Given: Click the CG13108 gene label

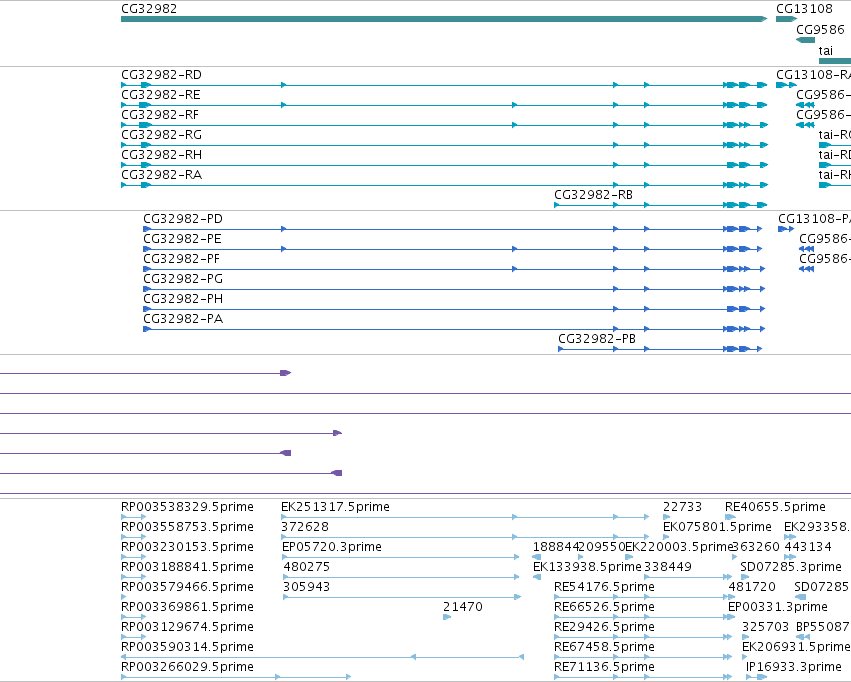Looking at the screenshot, I should pyautogui.click(x=804, y=9).
